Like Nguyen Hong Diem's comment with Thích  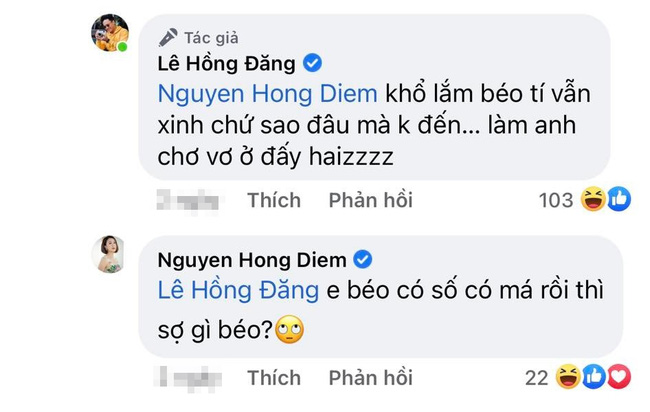click(274, 377)
